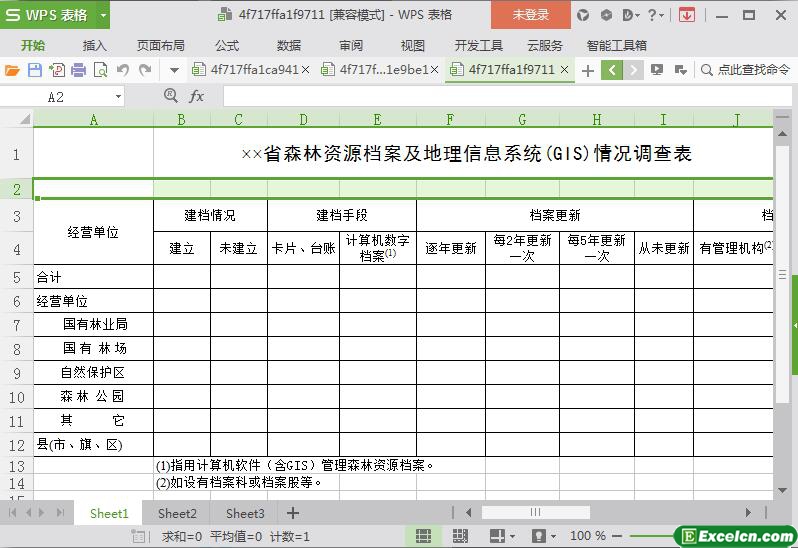Click the zoom out minus button
The width and height of the screenshot is (798, 548).
(617, 536)
